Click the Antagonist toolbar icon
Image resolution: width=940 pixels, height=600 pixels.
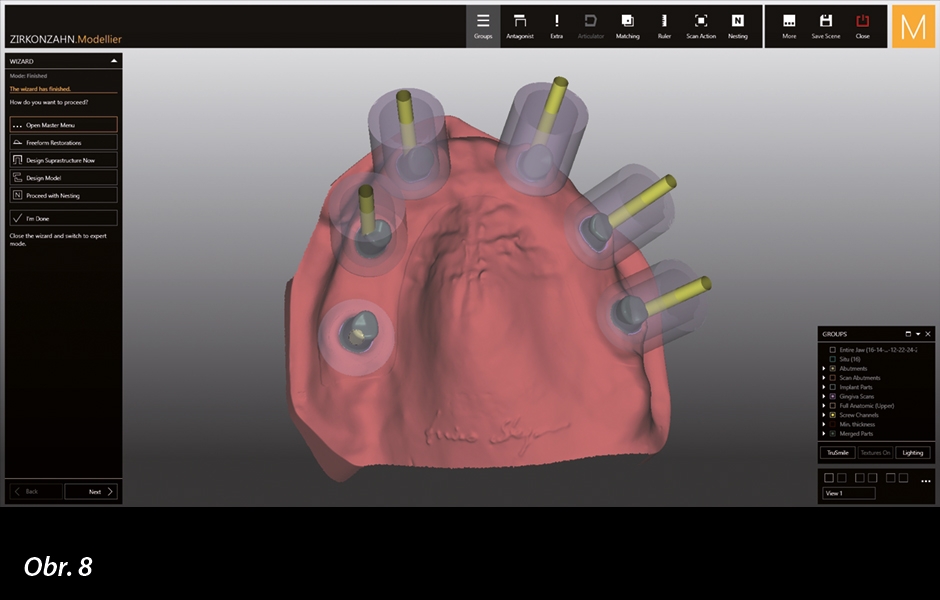pos(520,26)
